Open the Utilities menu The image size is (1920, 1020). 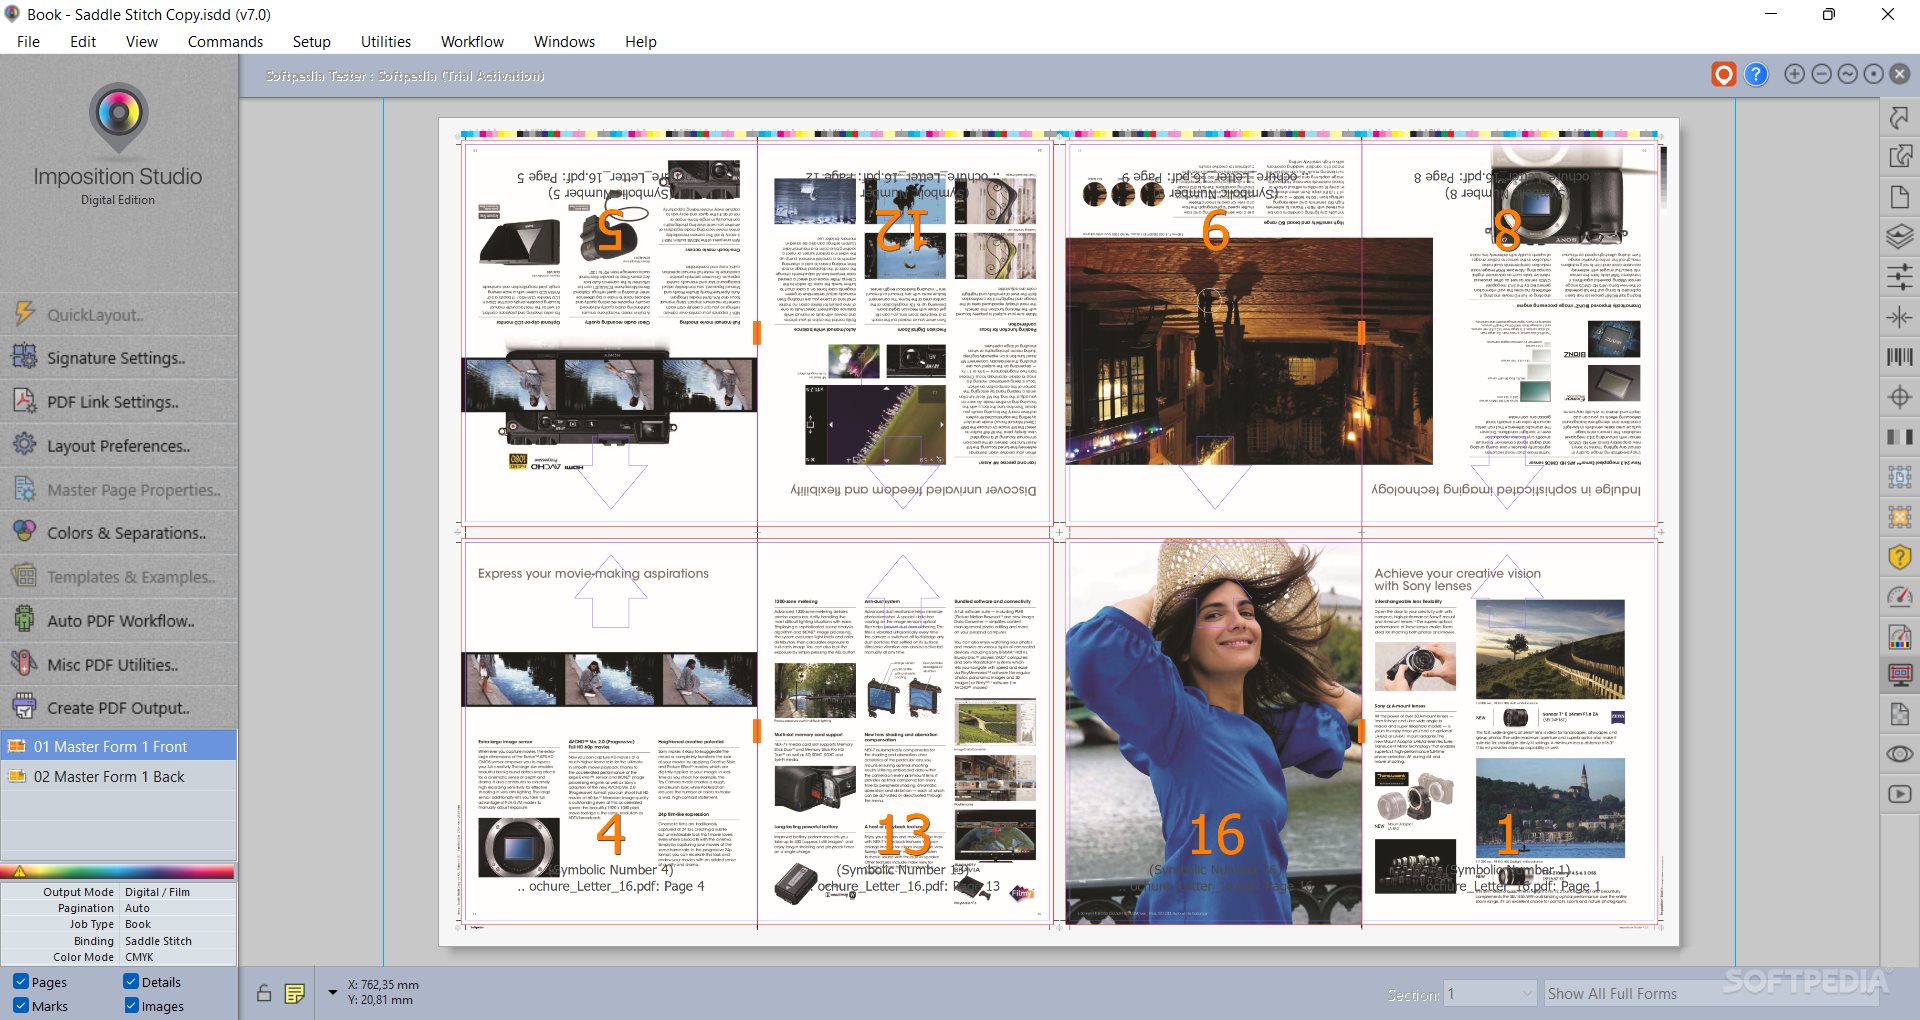pos(385,41)
